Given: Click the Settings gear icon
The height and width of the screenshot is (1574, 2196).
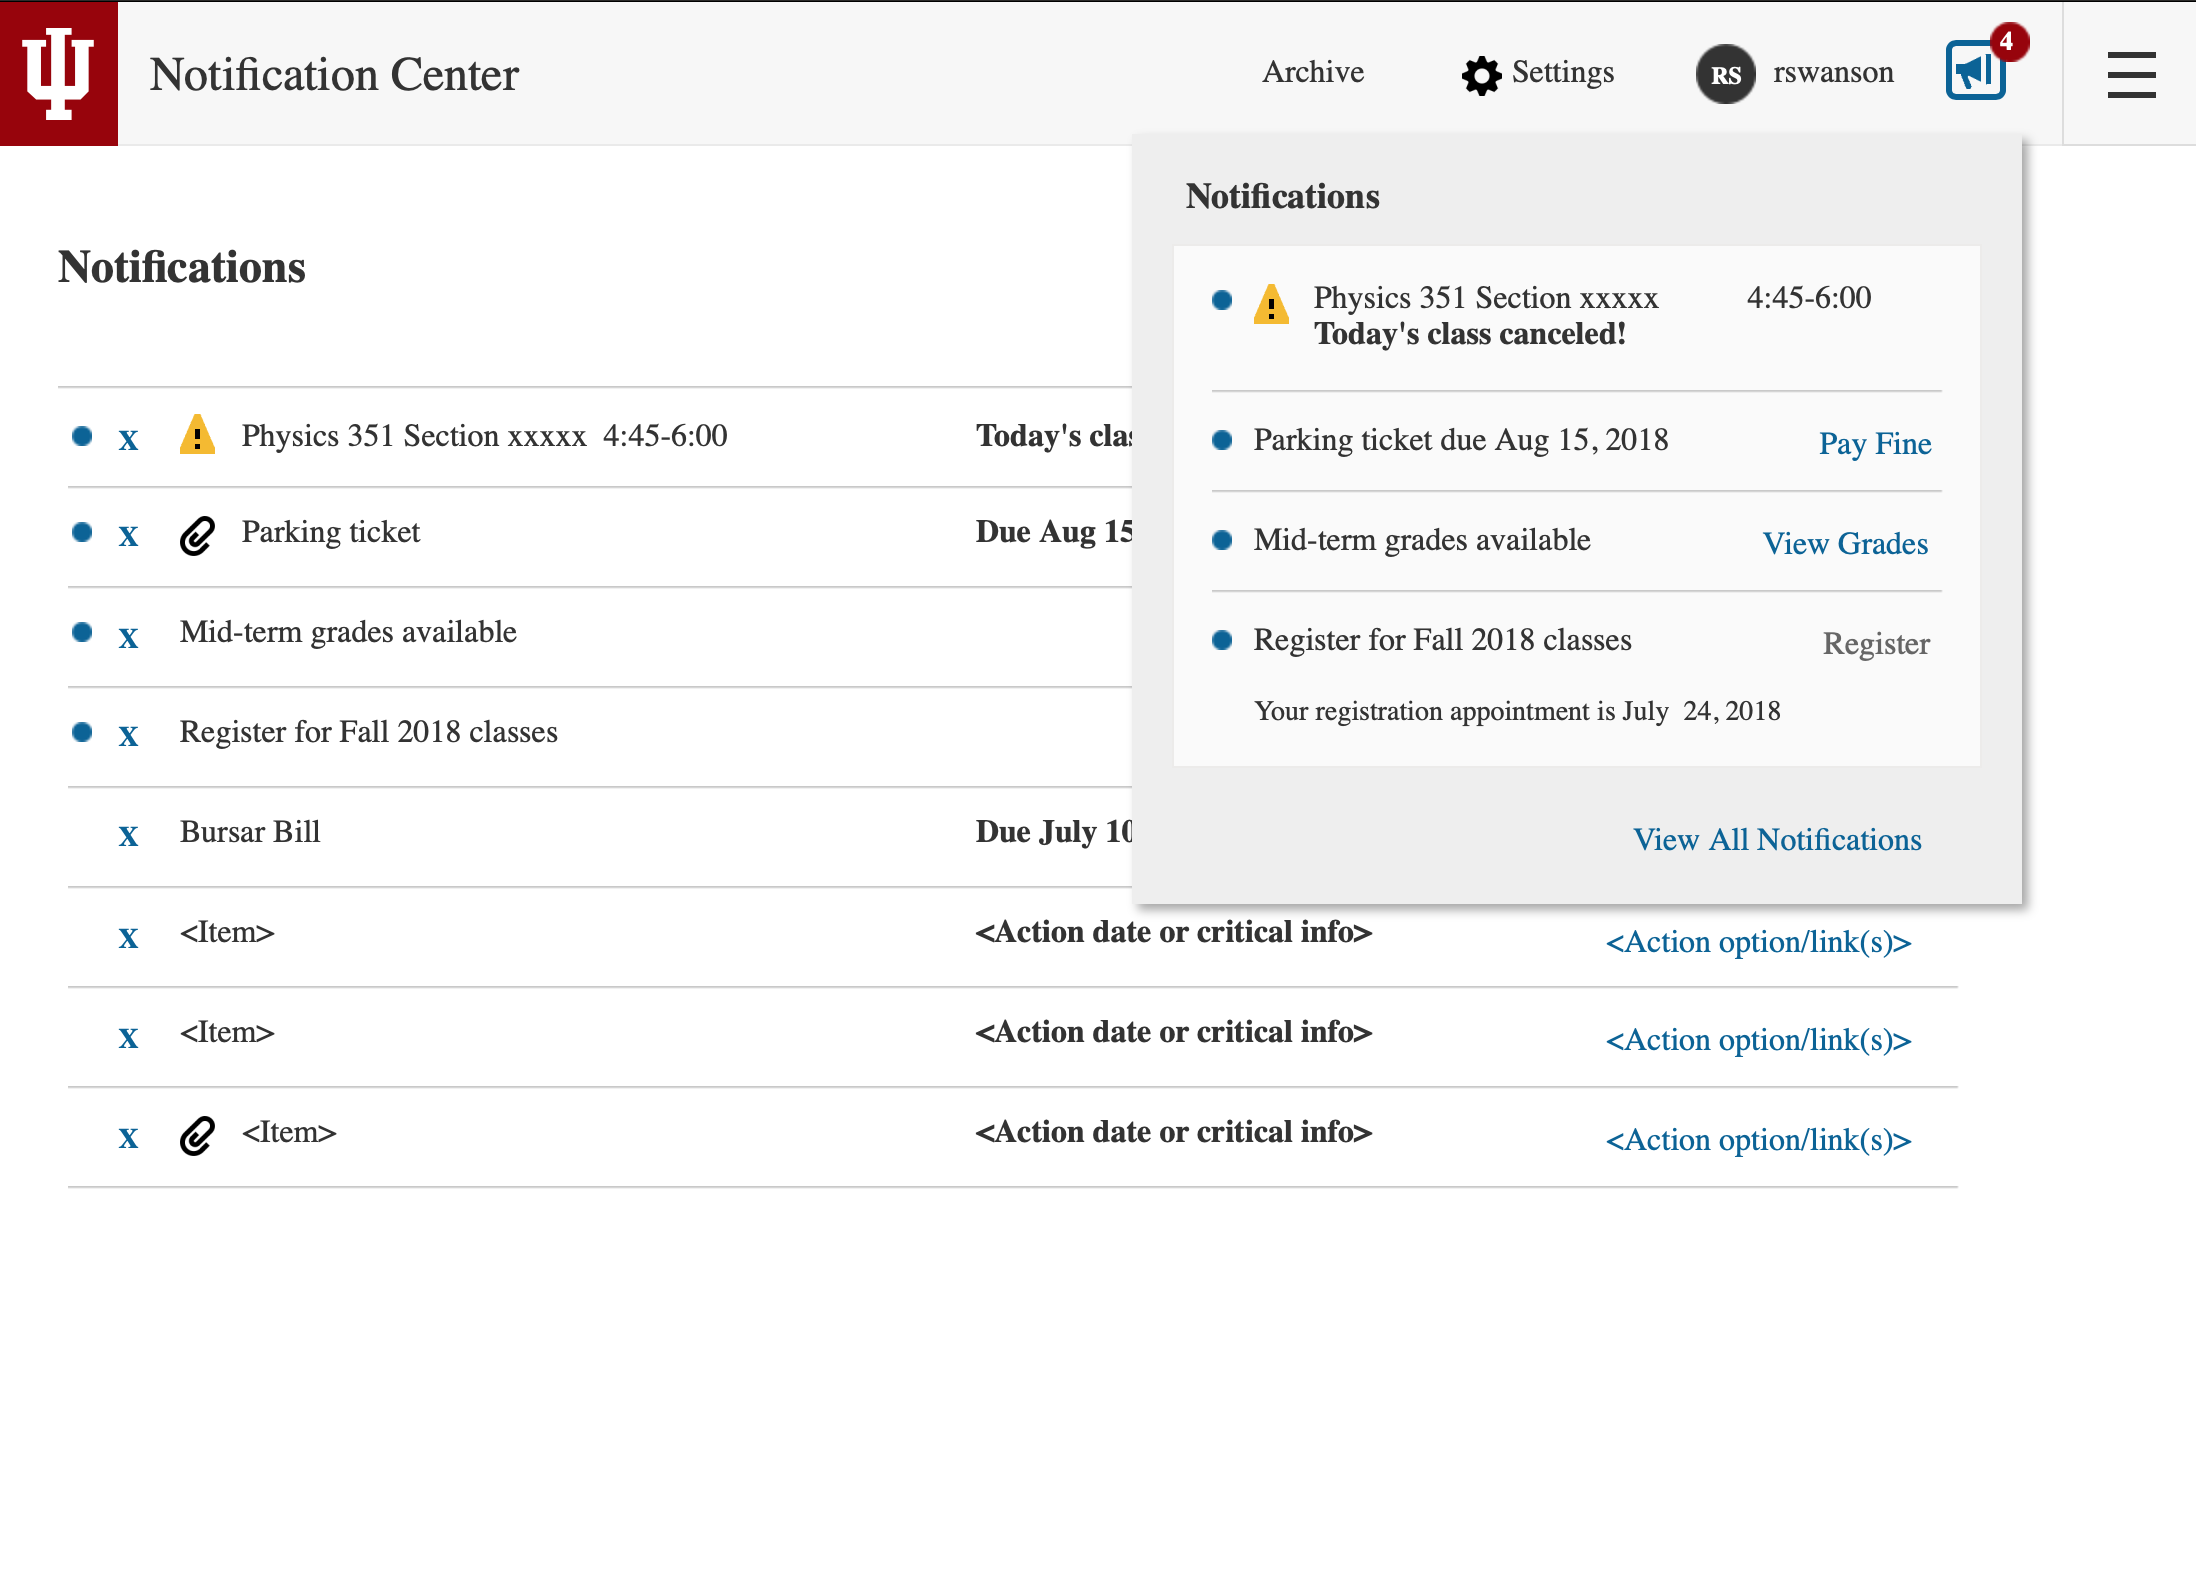Looking at the screenshot, I should (x=1481, y=75).
